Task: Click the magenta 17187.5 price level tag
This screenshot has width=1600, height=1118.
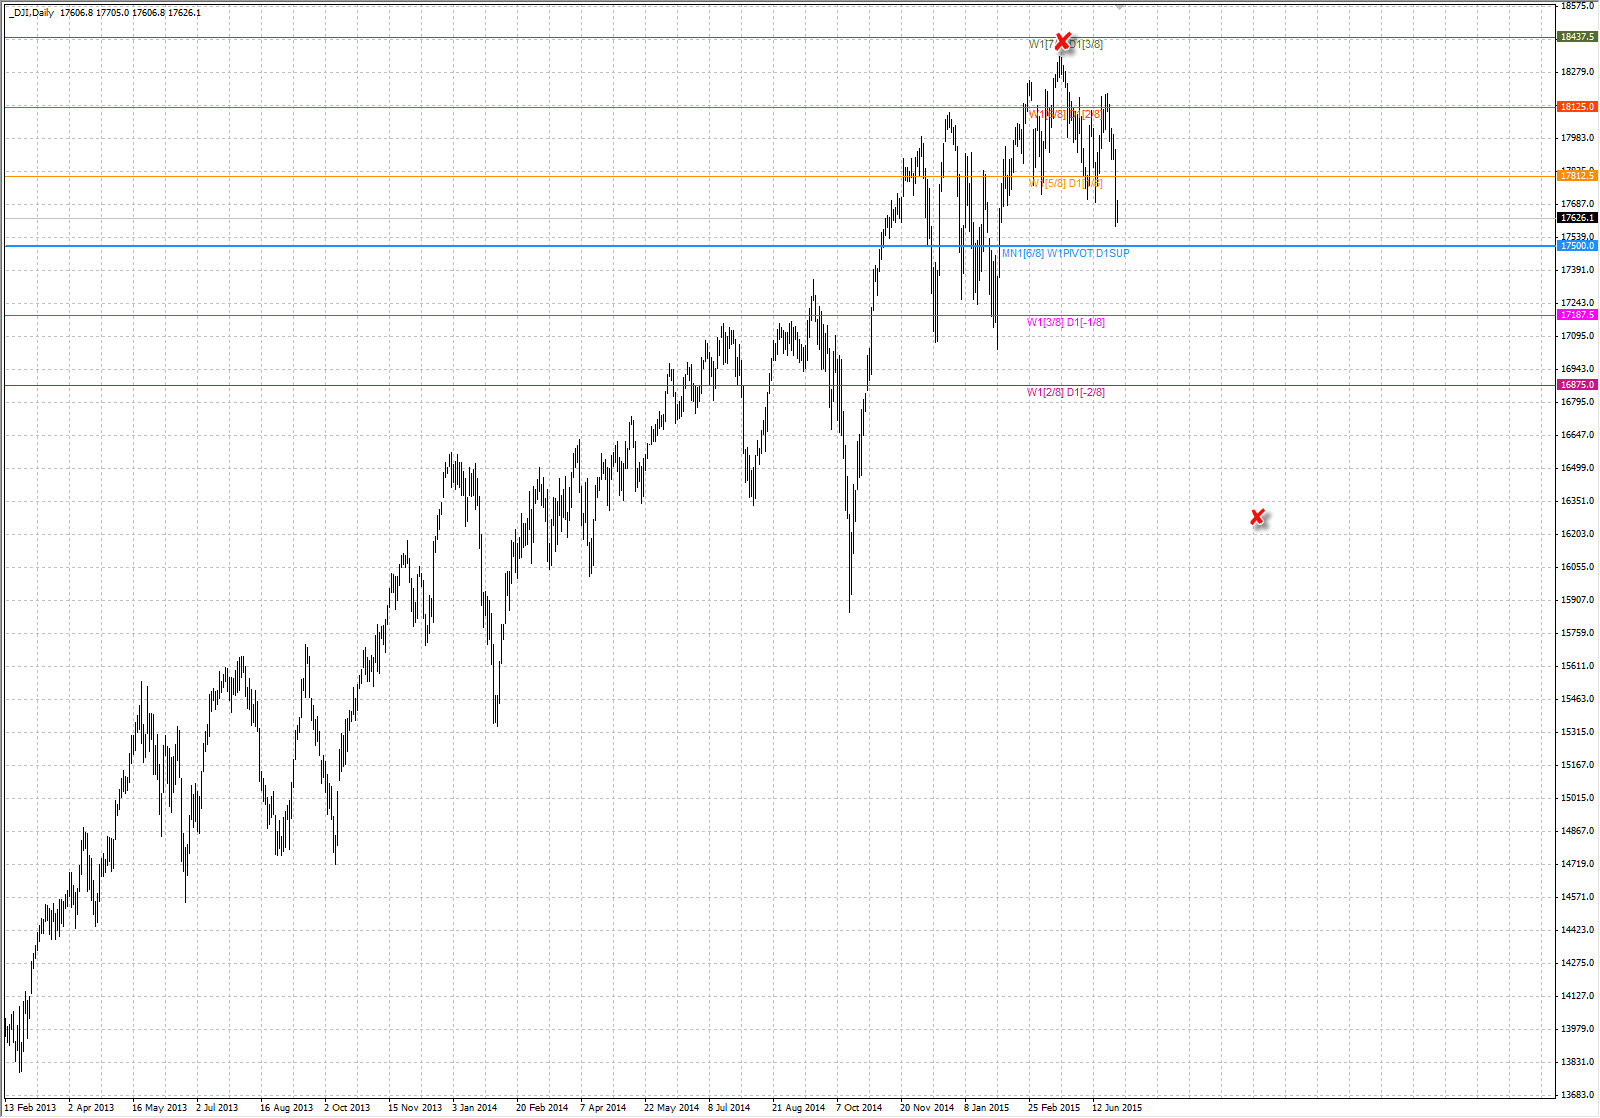Action: tap(1577, 315)
